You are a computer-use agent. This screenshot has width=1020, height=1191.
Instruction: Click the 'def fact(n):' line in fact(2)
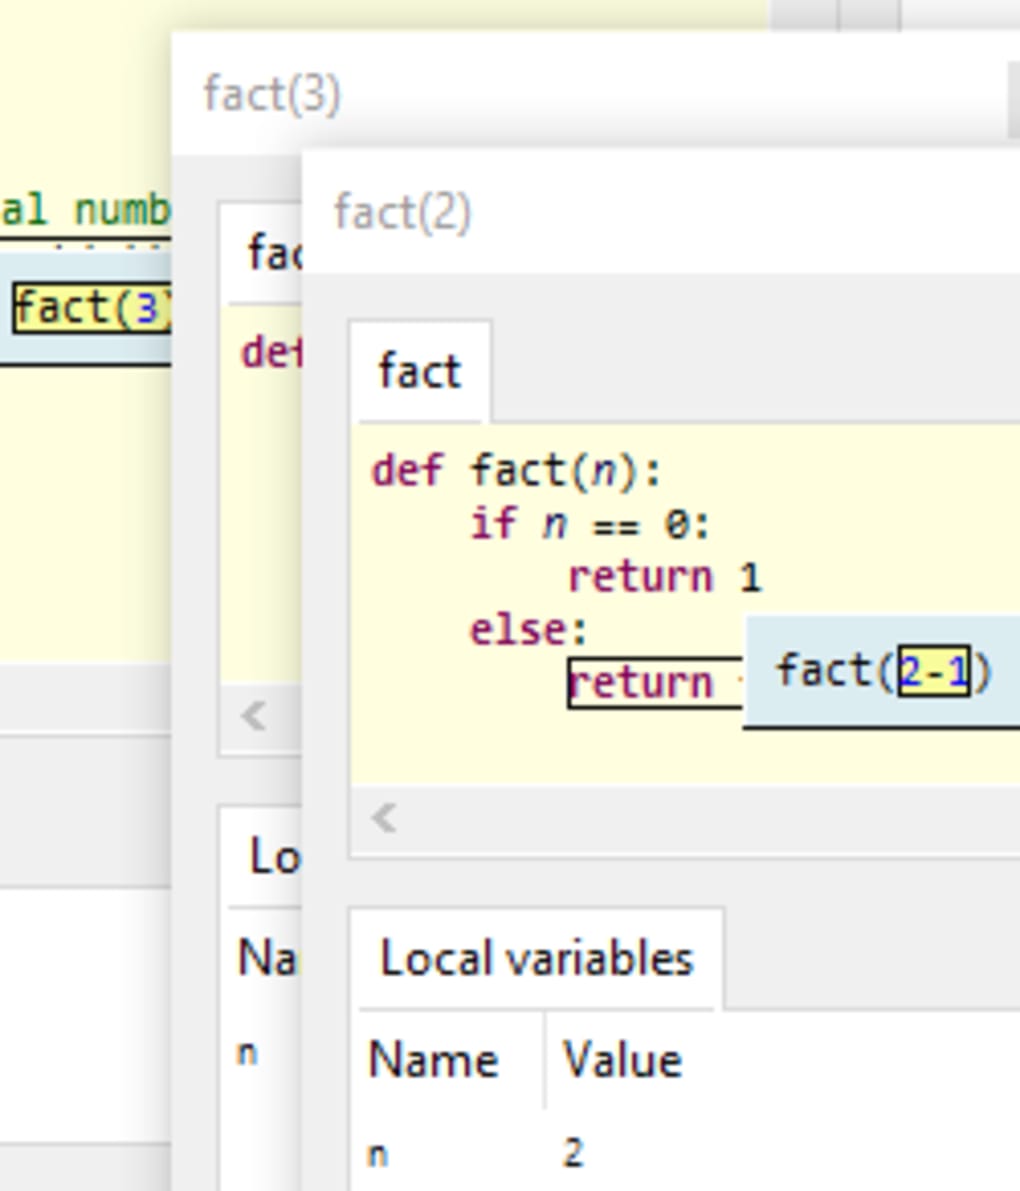click(516, 470)
